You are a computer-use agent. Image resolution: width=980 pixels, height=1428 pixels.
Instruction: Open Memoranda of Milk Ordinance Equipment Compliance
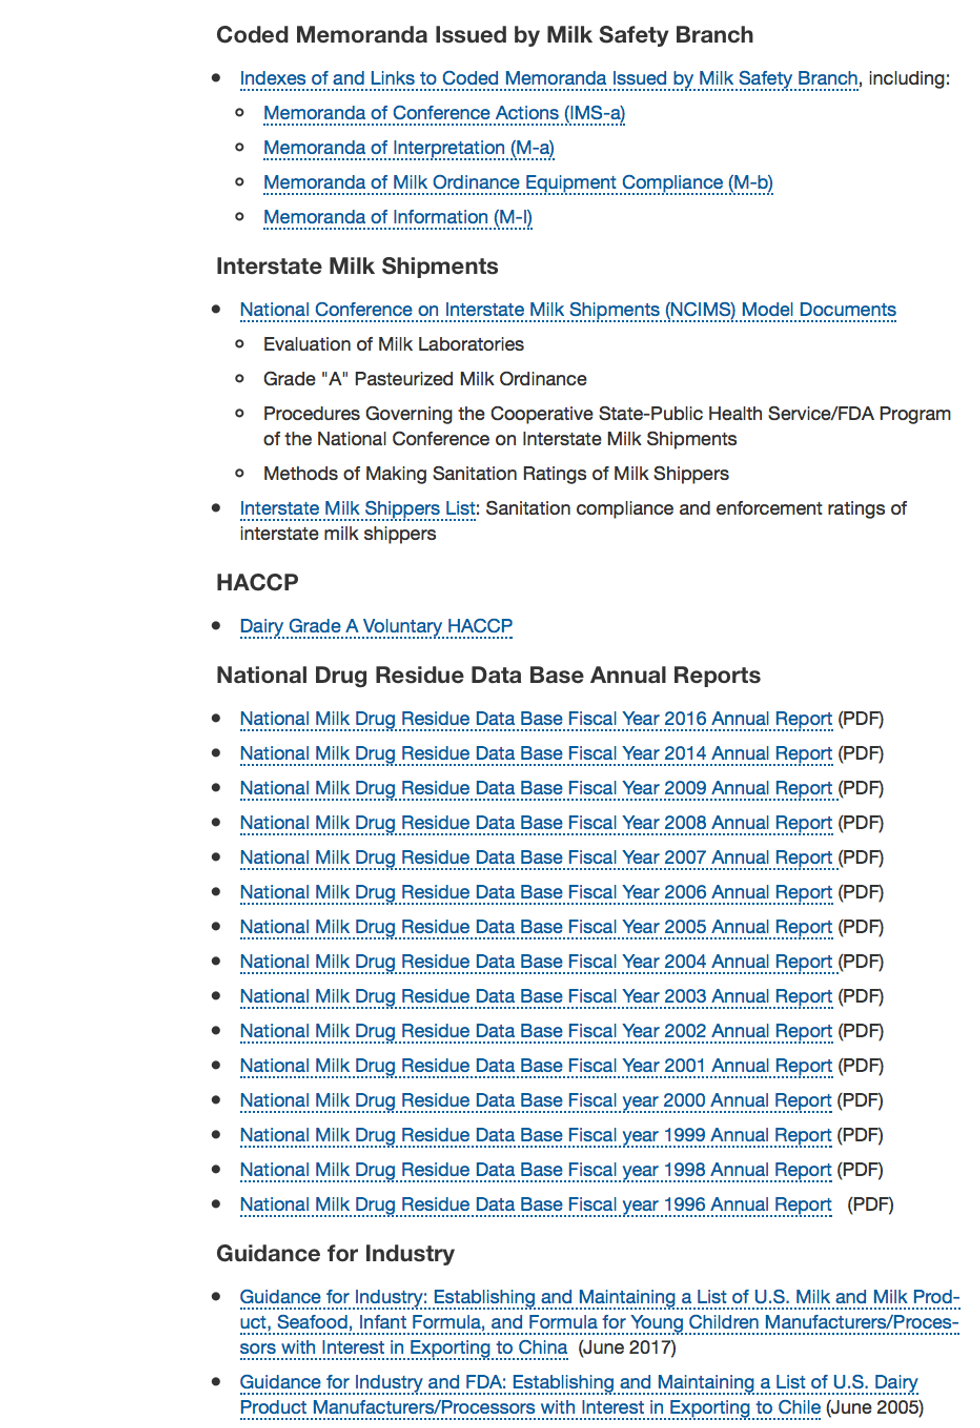517,183
